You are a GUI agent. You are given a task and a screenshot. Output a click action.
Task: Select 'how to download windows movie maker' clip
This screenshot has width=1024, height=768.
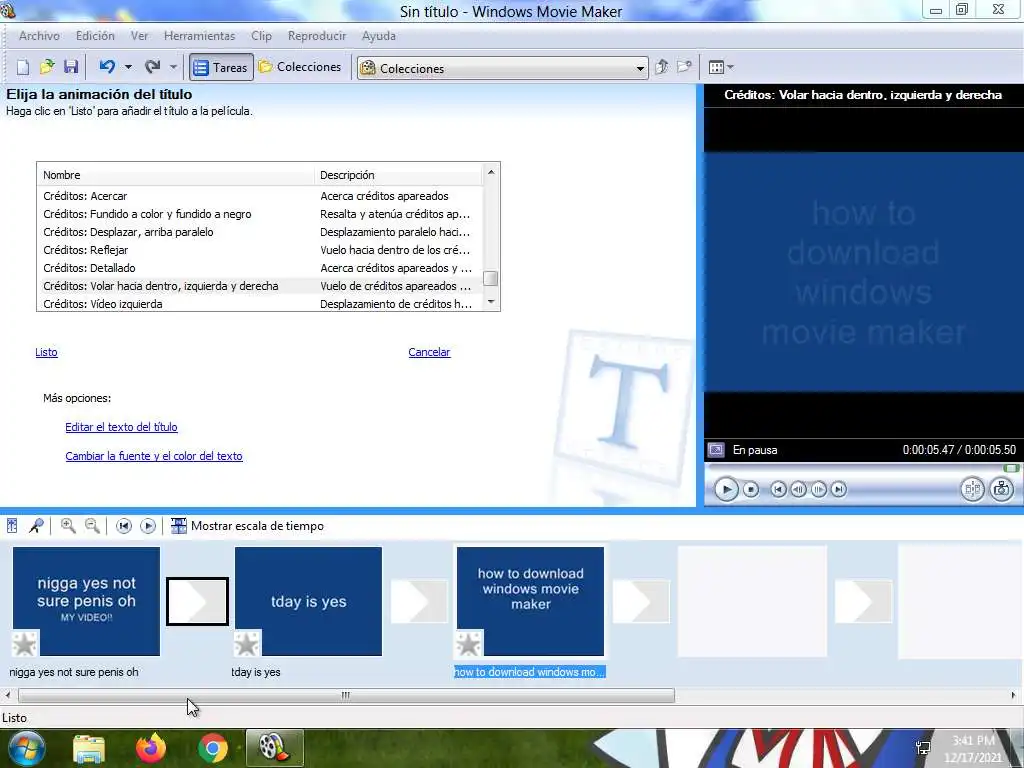point(530,601)
